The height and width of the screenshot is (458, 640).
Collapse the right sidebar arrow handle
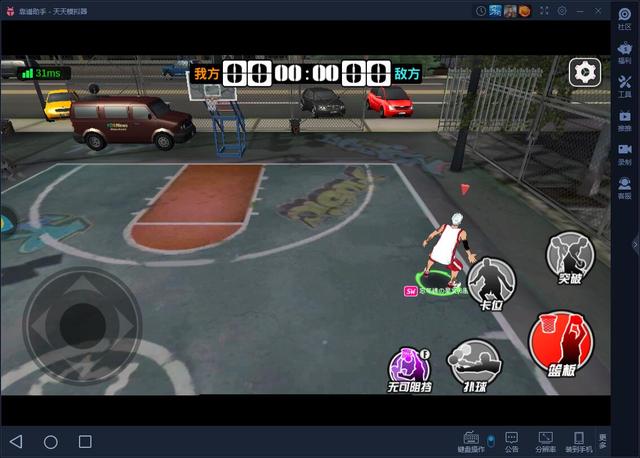click(636, 245)
